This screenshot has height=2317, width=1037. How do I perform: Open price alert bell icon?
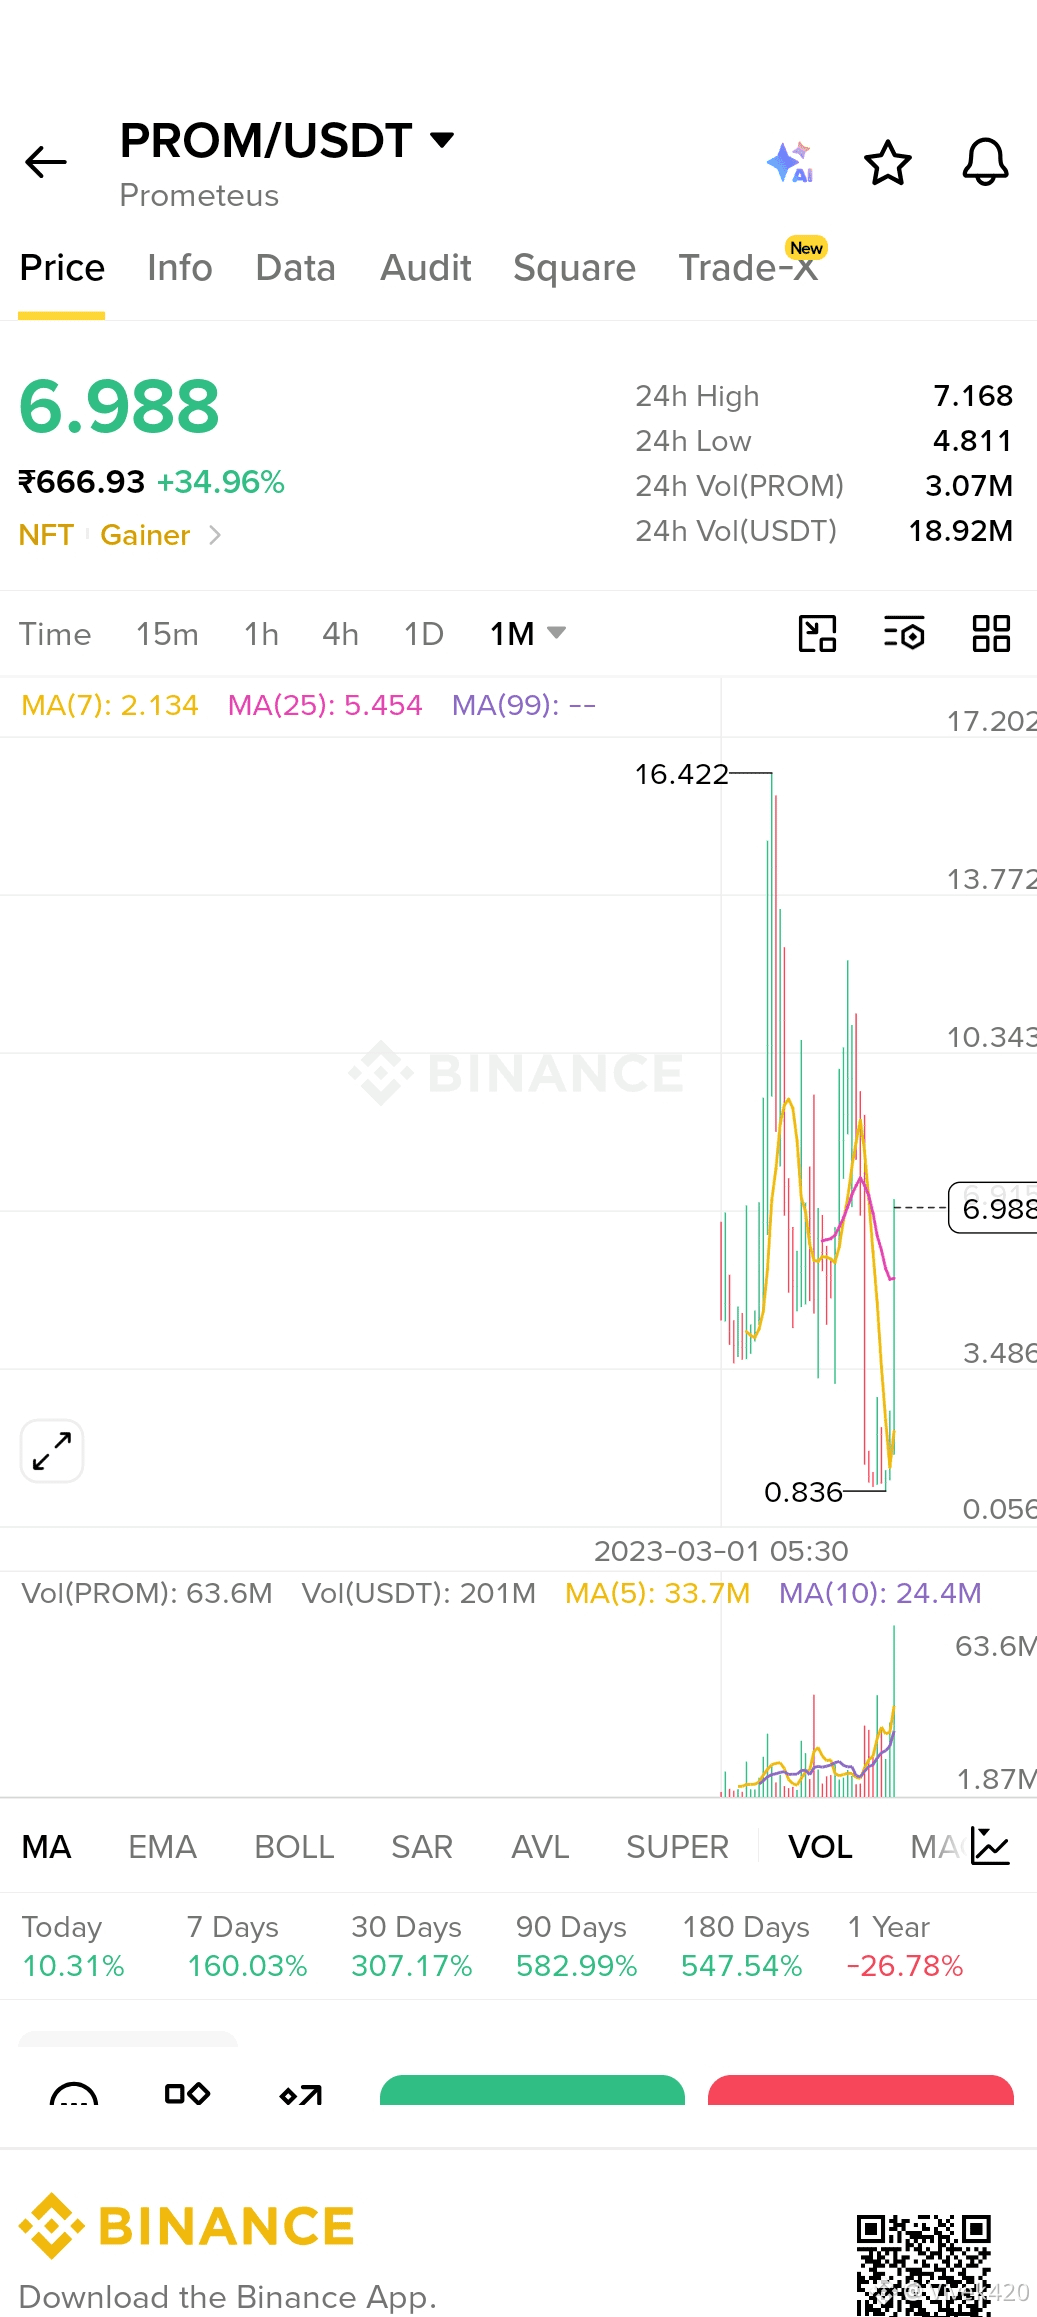tap(985, 162)
